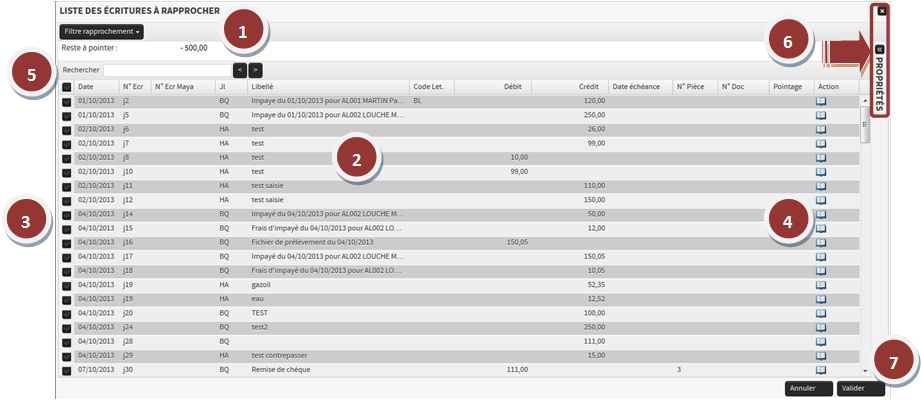Open the Filtre rapprochement dropdown
Image resolution: width=921 pixels, height=401 pixels.
coord(102,32)
